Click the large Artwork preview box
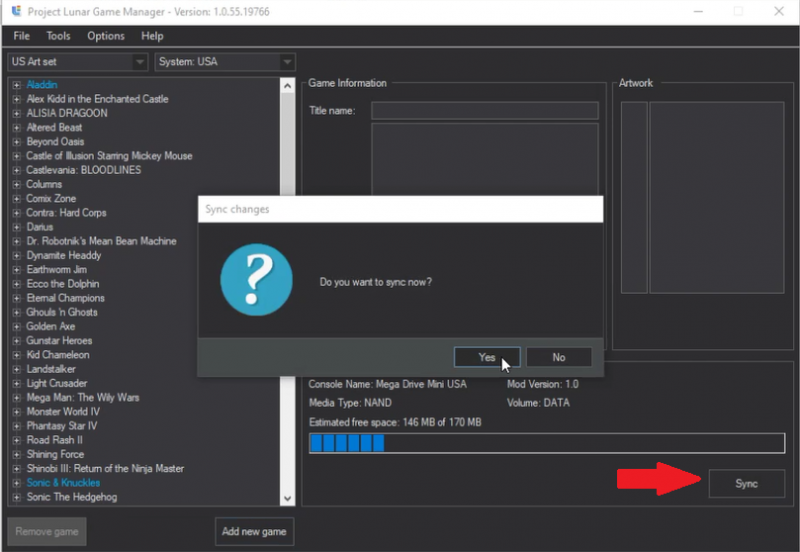Screen dimensions: 800x552 pos(717,197)
